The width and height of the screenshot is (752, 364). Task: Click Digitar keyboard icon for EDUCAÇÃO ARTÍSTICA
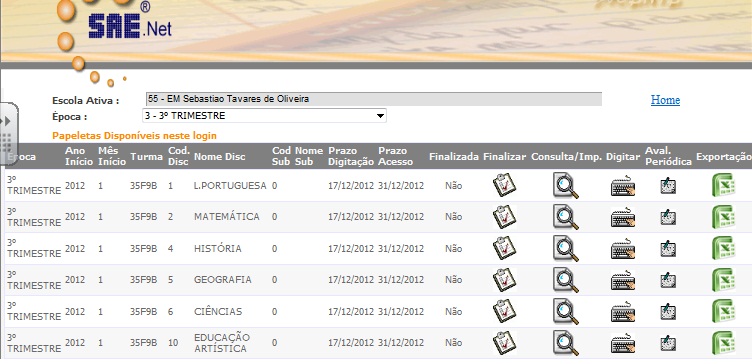[623, 343]
